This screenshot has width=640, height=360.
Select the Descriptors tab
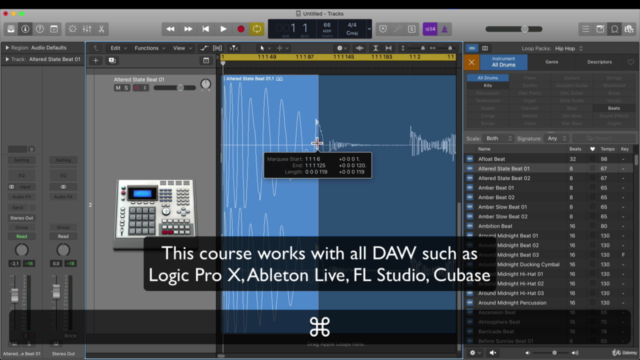[x=599, y=62]
